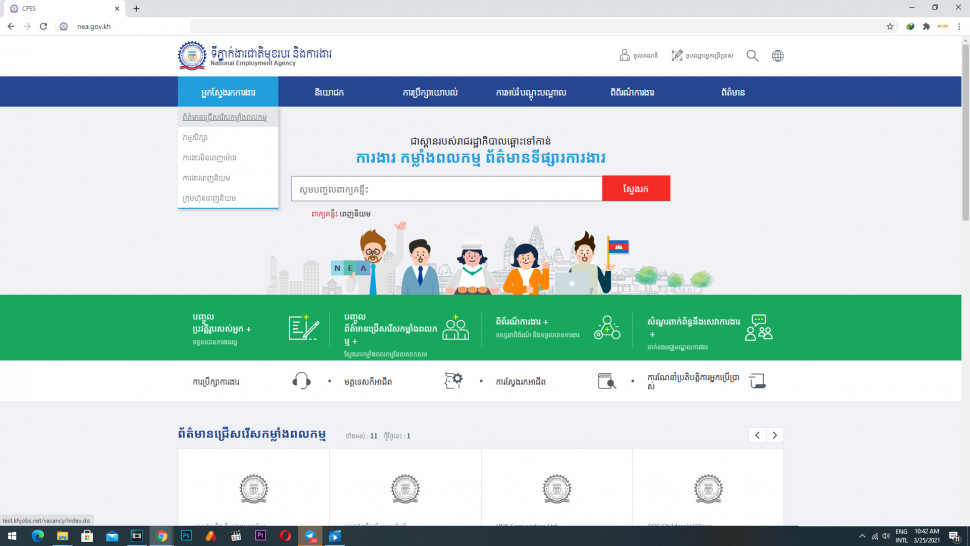Click the National Employment Agency logo
This screenshot has height=546, width=970.
[x=192, y=56]
